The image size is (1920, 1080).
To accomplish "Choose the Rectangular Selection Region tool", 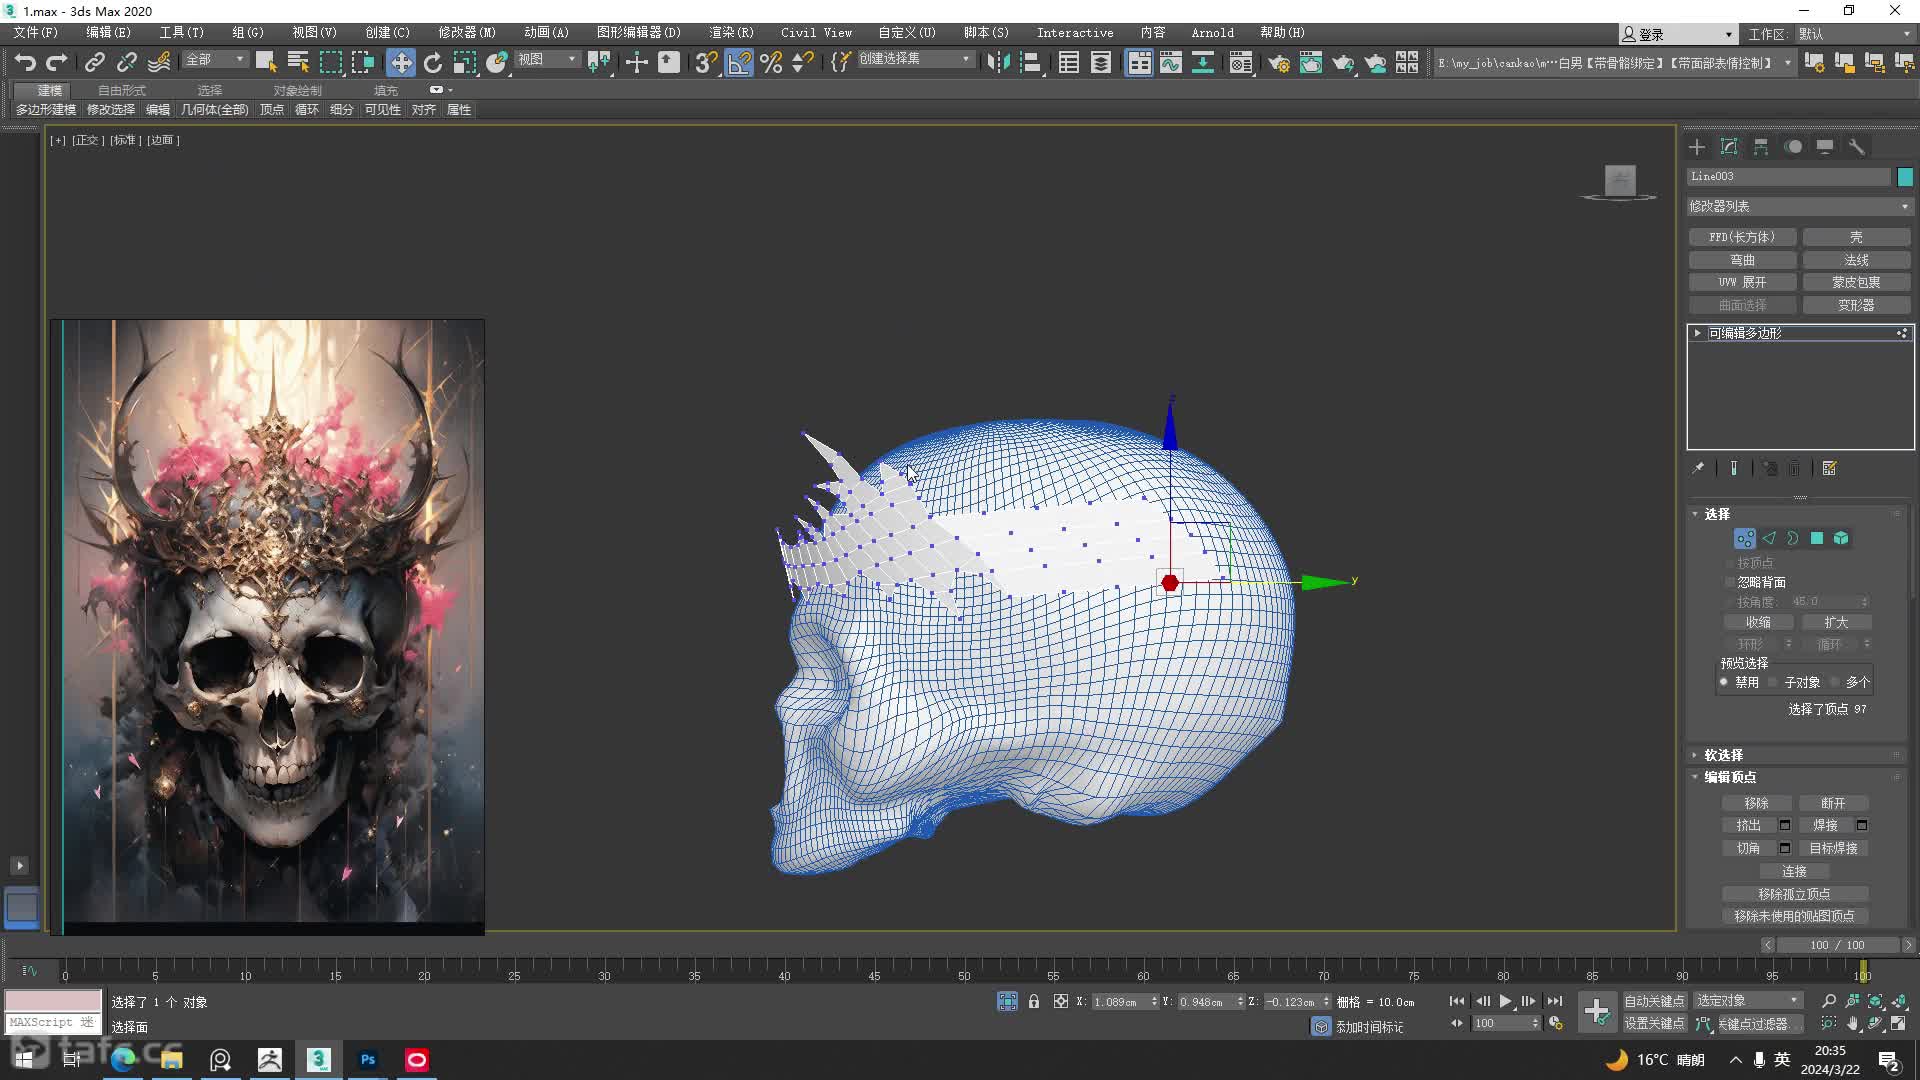I will (x=330, y=62).
